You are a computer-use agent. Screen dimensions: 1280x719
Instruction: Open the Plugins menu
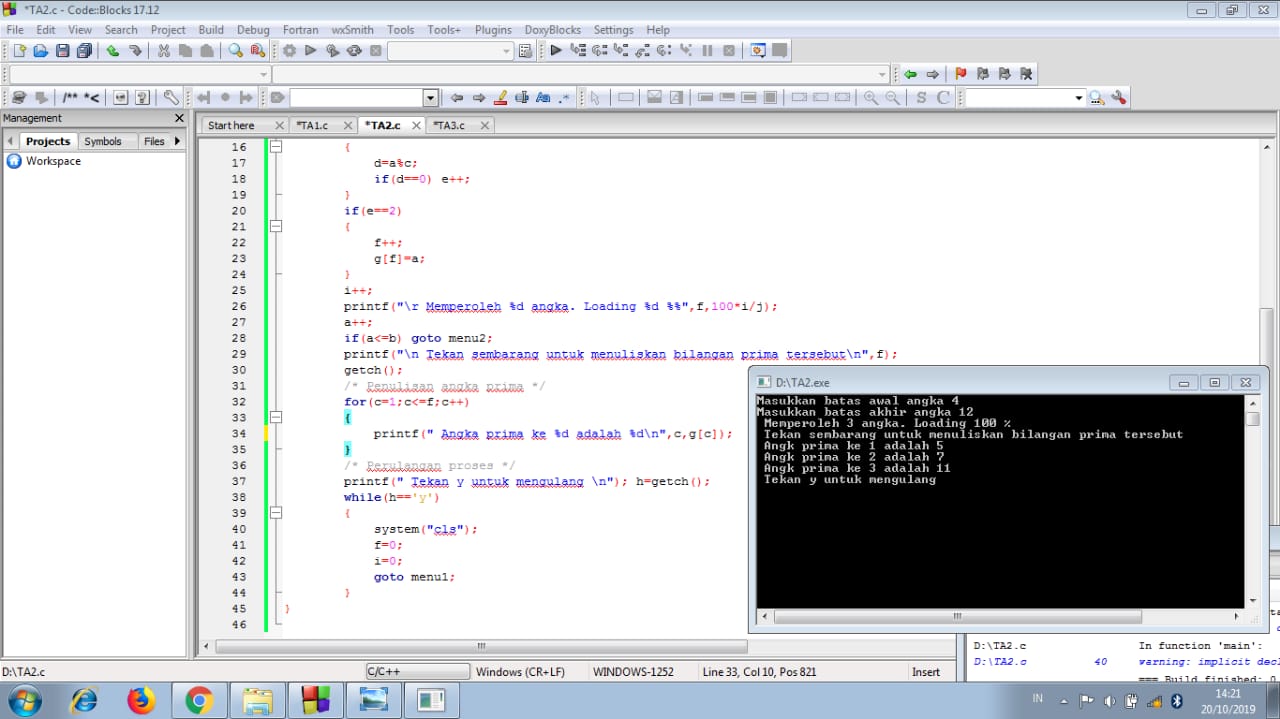493,30
